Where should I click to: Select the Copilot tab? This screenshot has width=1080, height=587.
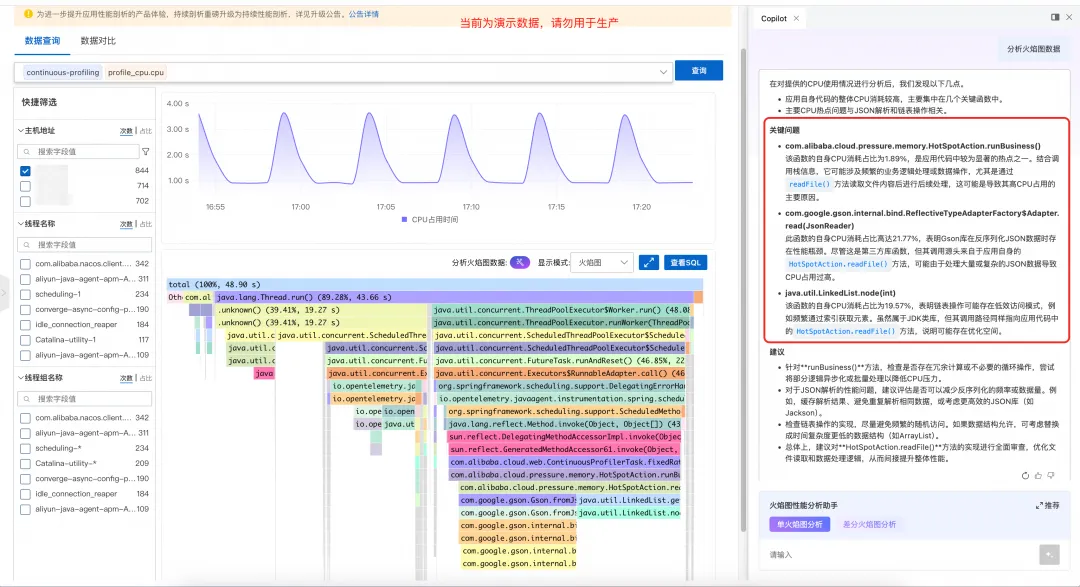pyautogui.click(x=773, y=19)
